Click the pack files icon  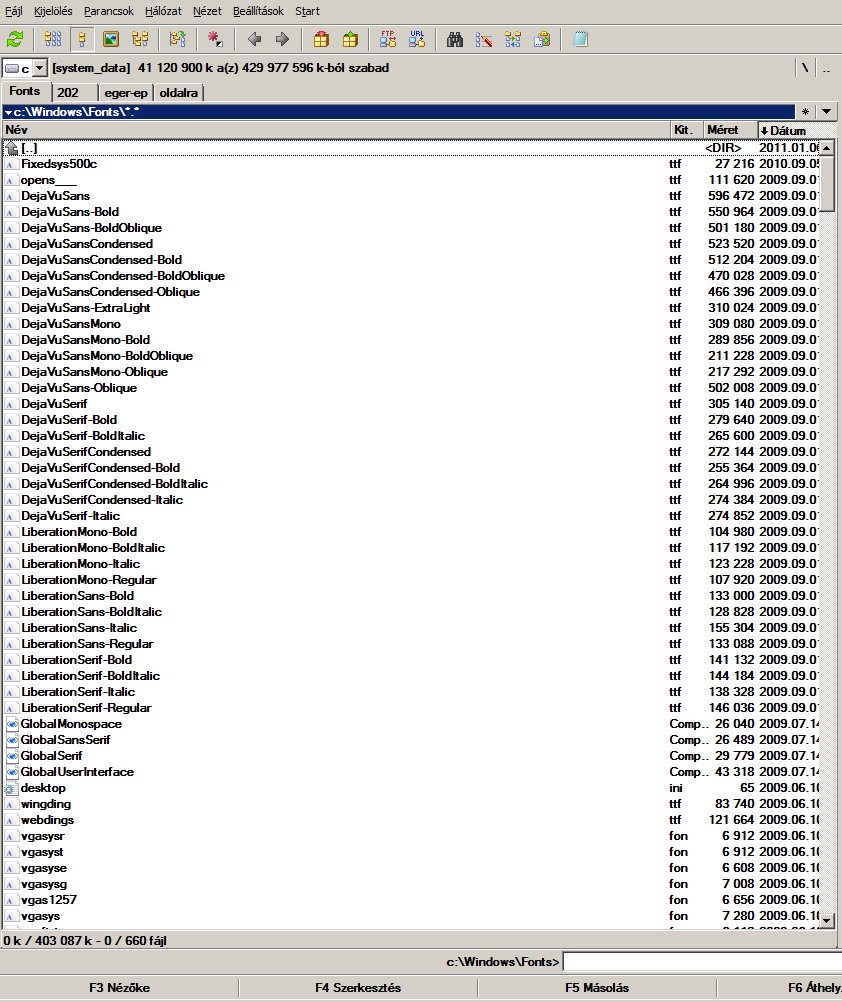tap(321, 40)
